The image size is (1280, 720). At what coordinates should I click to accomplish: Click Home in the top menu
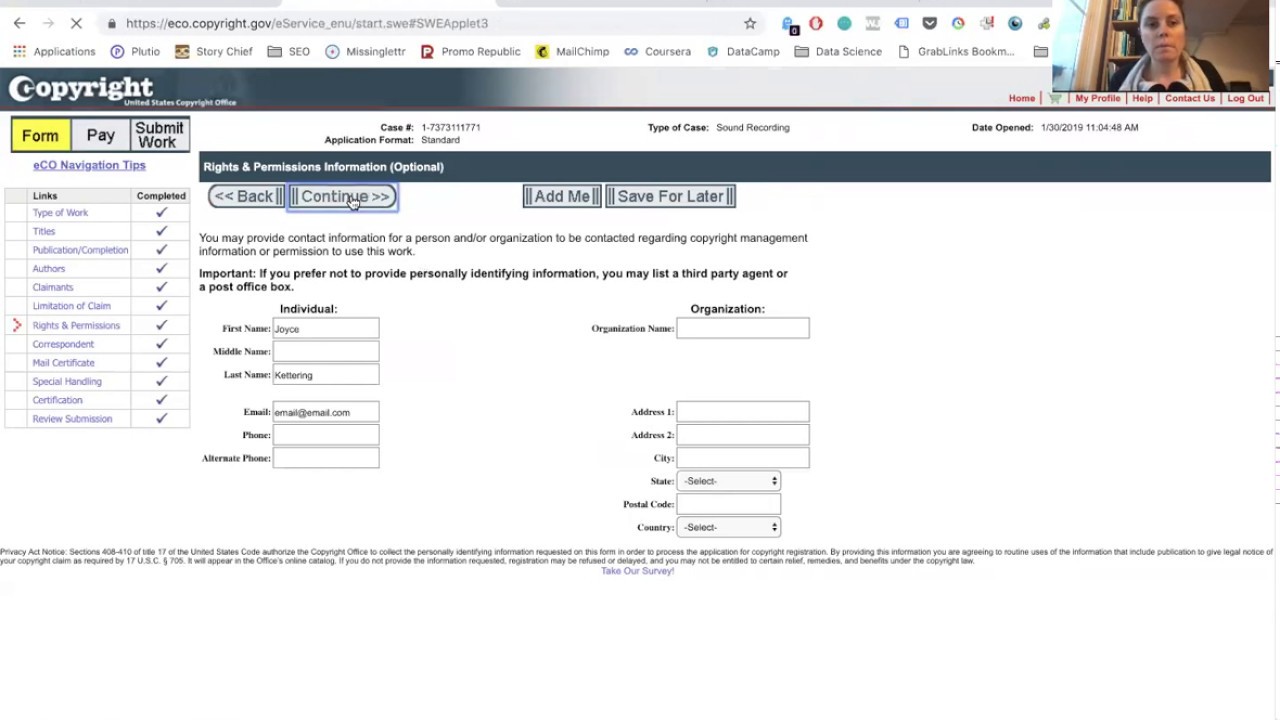[x=1021, y=98]
